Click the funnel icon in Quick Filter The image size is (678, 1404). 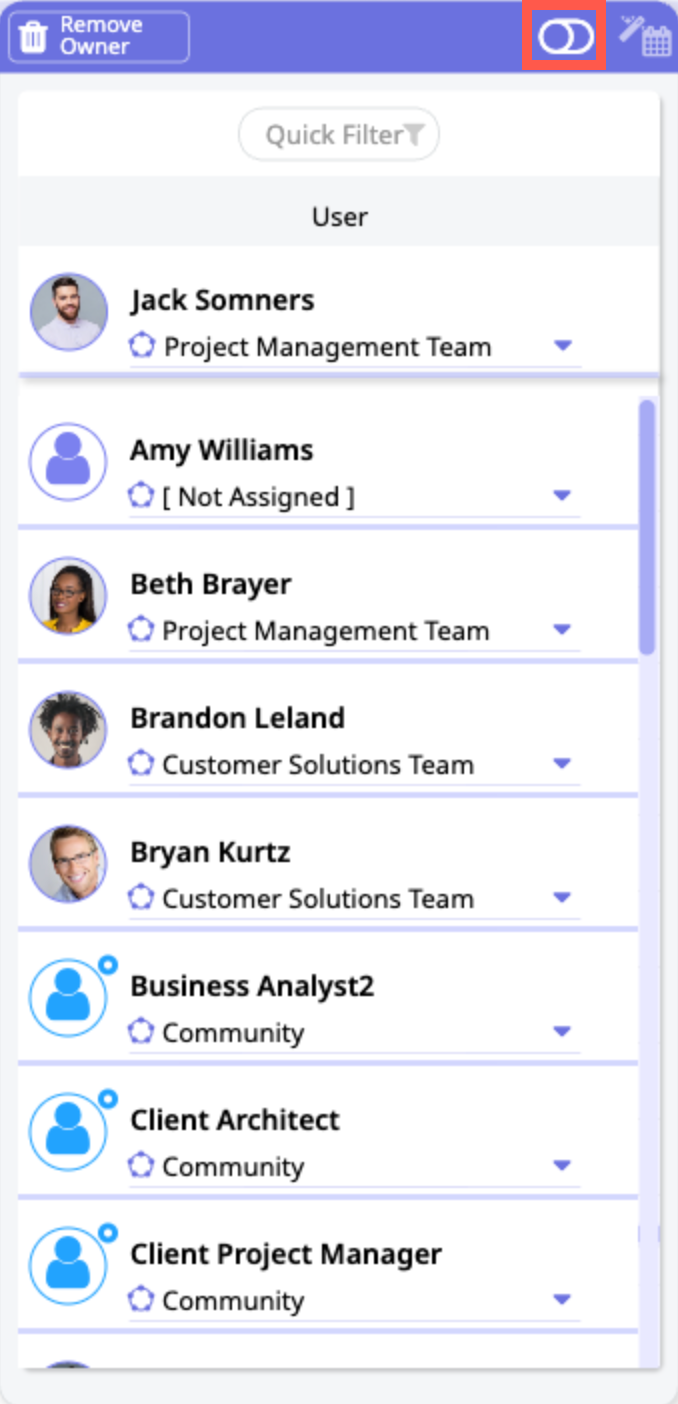tap(415, 134)
